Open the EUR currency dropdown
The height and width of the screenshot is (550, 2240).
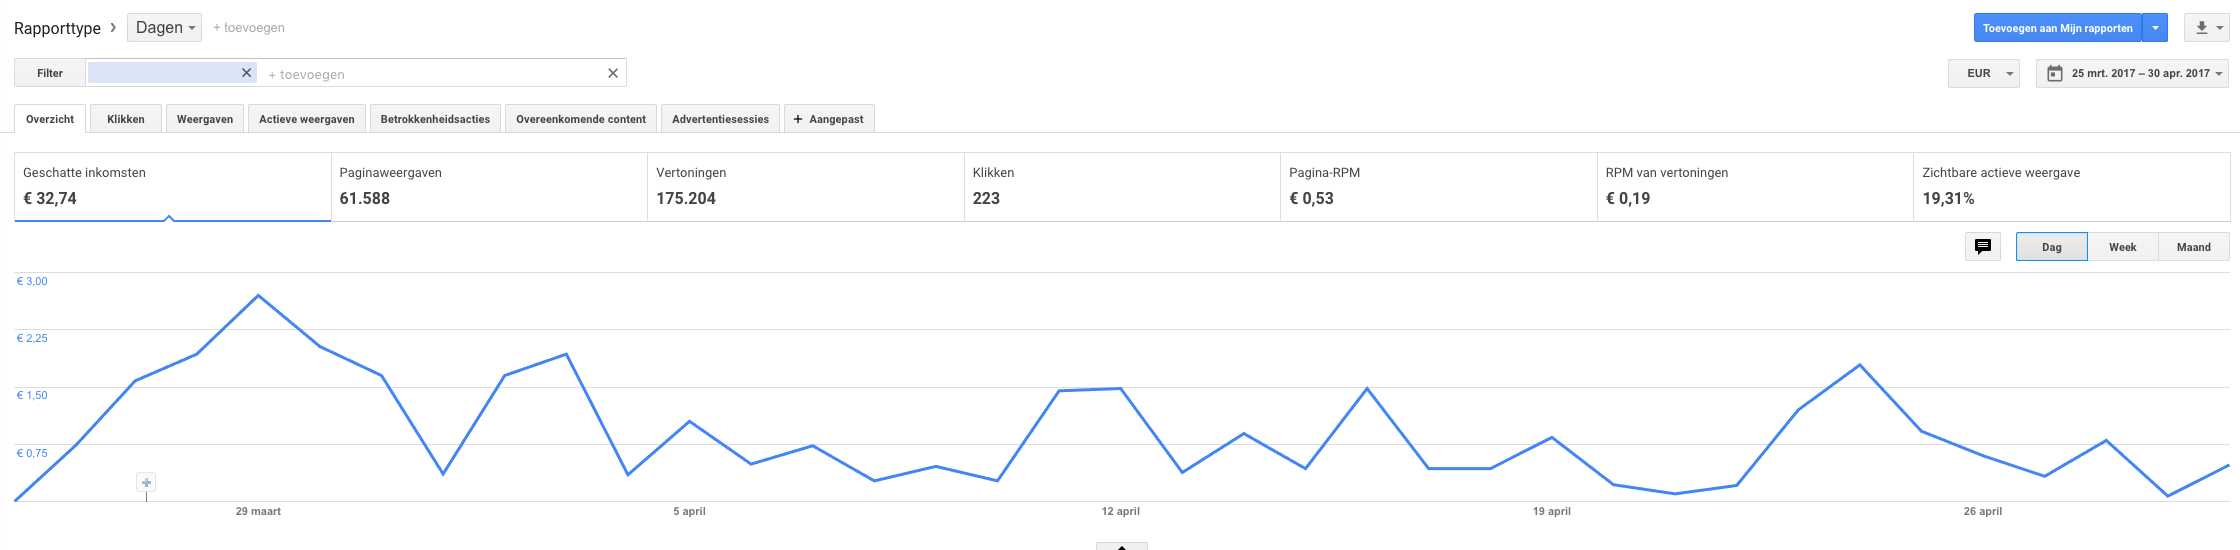(x=1984, y=73)
